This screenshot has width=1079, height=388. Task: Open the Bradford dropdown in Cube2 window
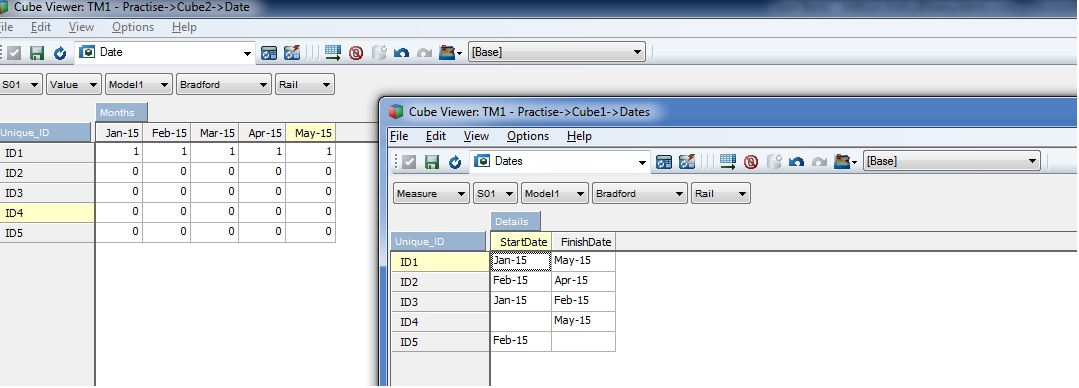click(223, 85)
